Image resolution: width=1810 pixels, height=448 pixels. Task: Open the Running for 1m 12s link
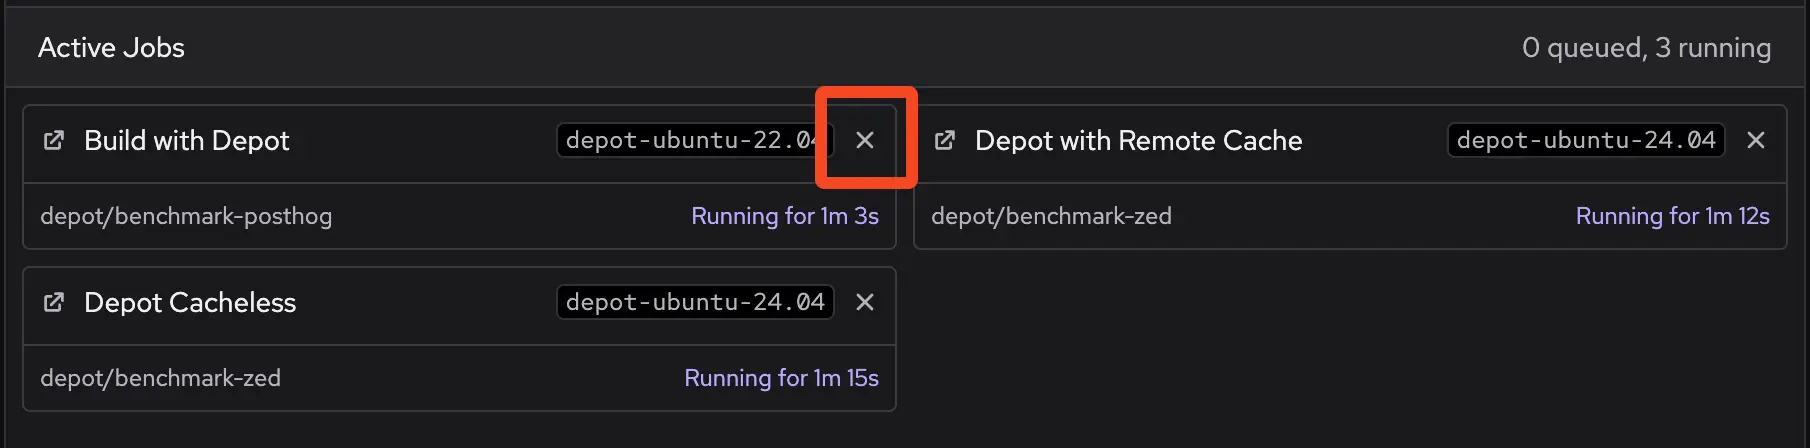(1672, 217)
